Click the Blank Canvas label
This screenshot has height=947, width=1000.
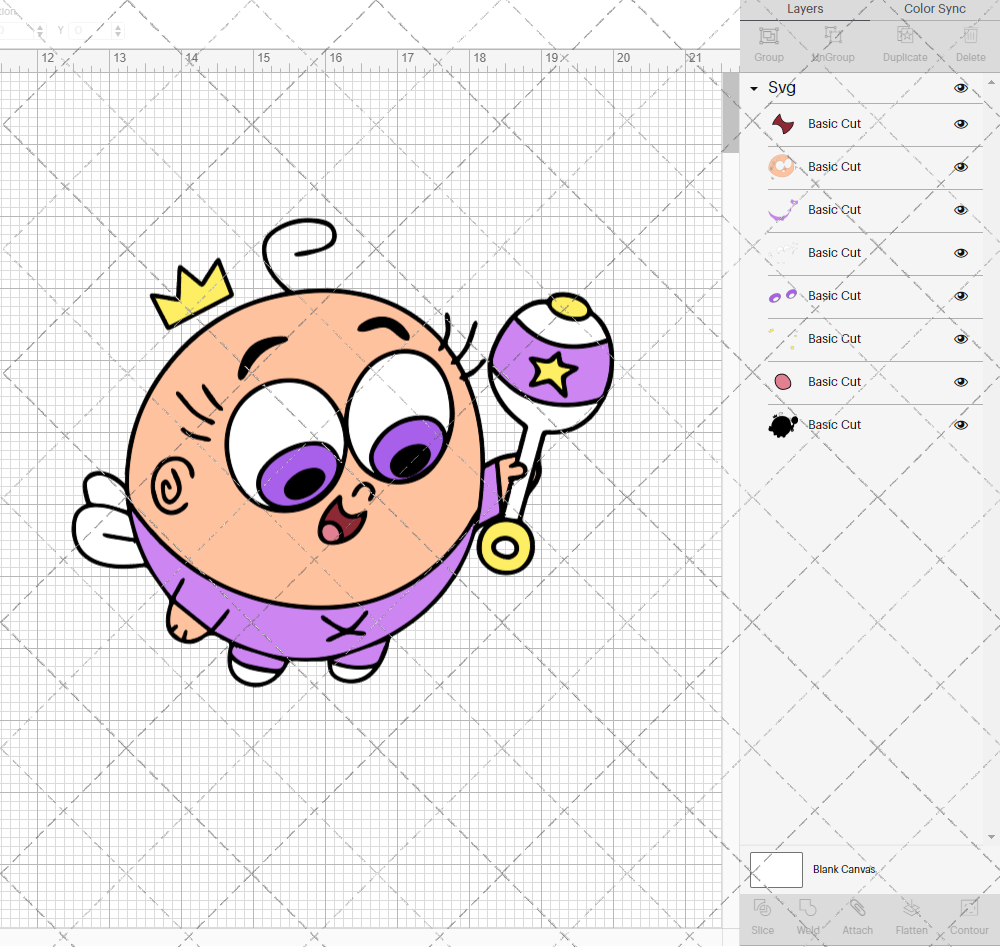tap(844, 869)
